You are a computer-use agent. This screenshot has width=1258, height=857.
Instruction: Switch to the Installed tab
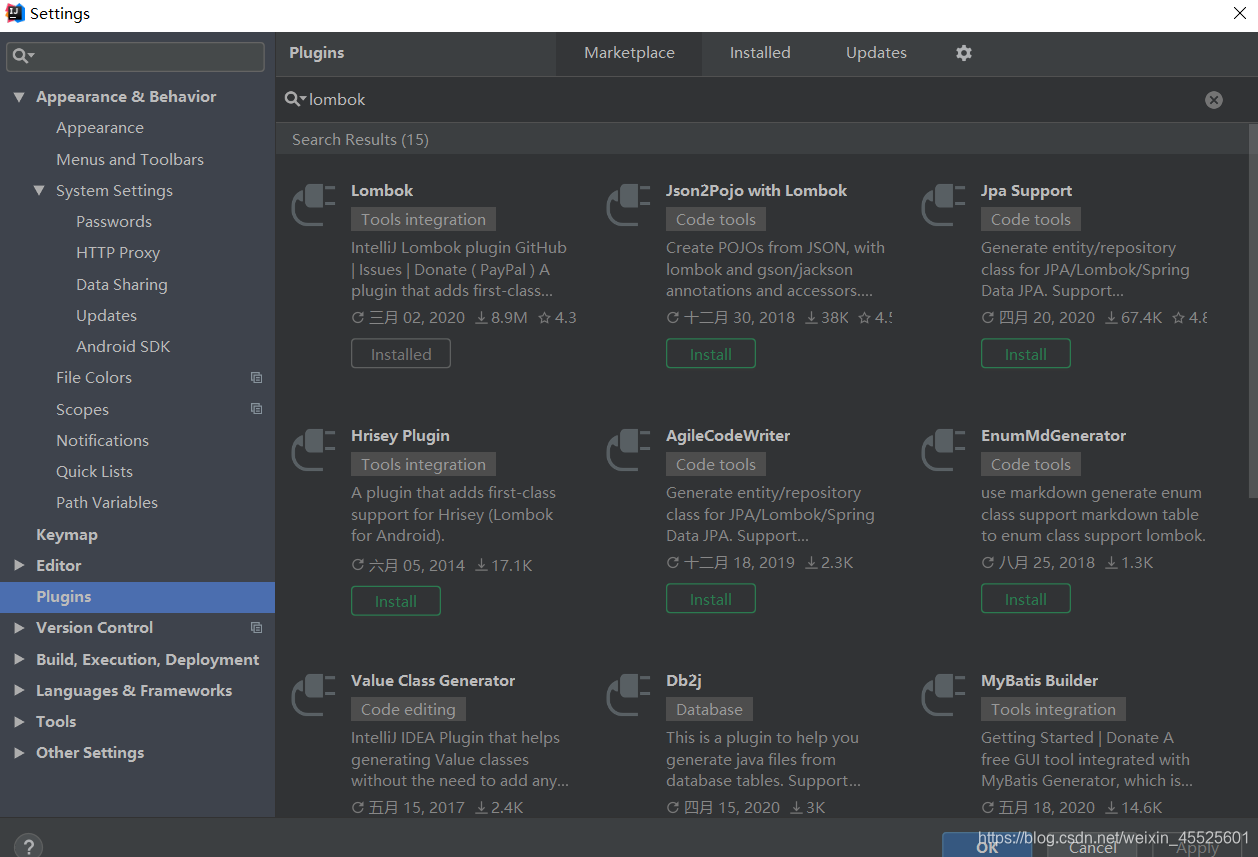pyautogui.click(x=760, y=52)
